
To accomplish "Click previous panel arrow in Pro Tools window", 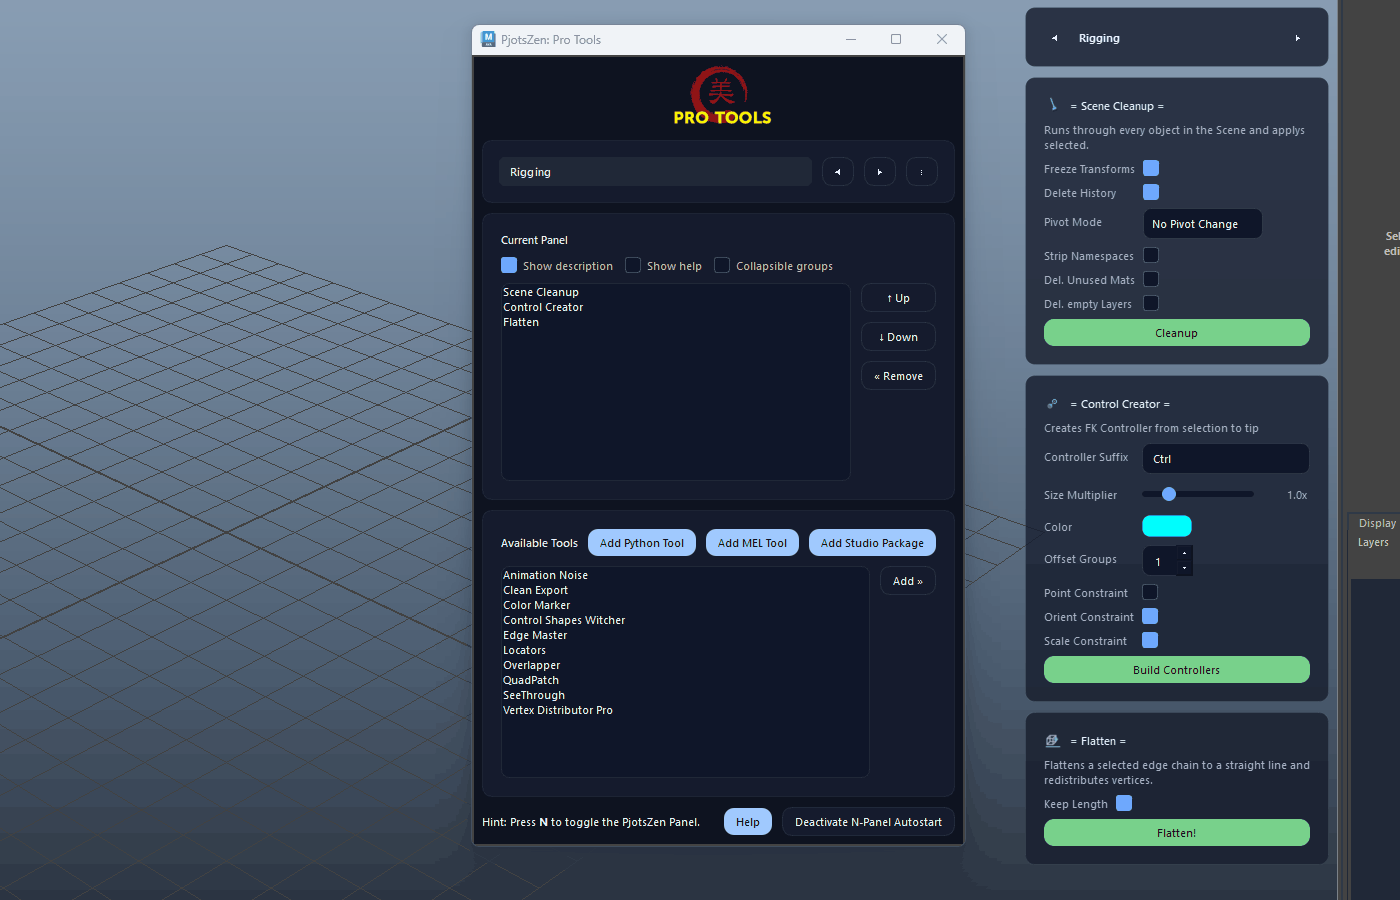I will (x=838, y=172).
